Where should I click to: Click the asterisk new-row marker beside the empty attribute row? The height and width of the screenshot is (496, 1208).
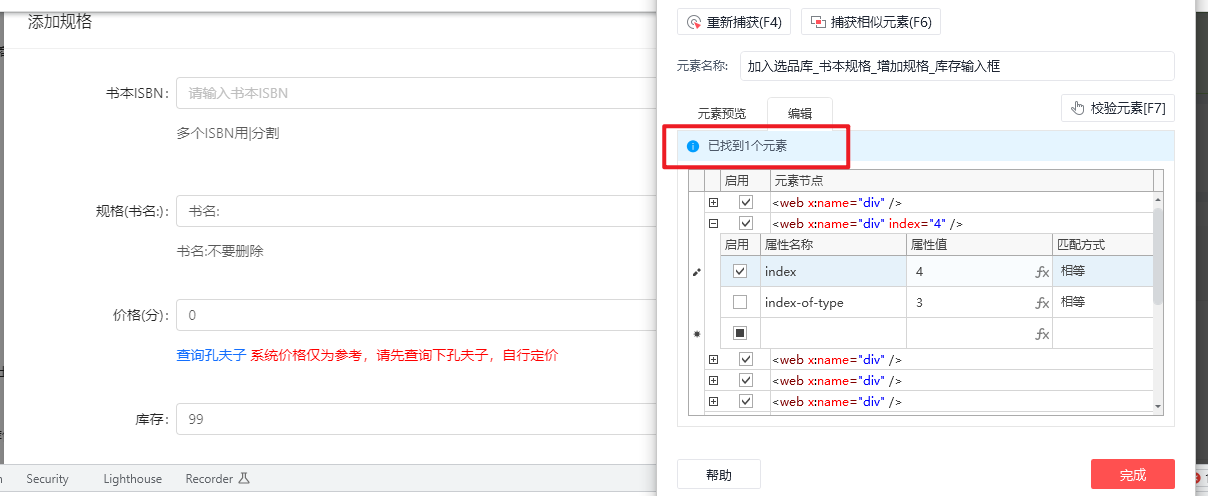point(697,334)
